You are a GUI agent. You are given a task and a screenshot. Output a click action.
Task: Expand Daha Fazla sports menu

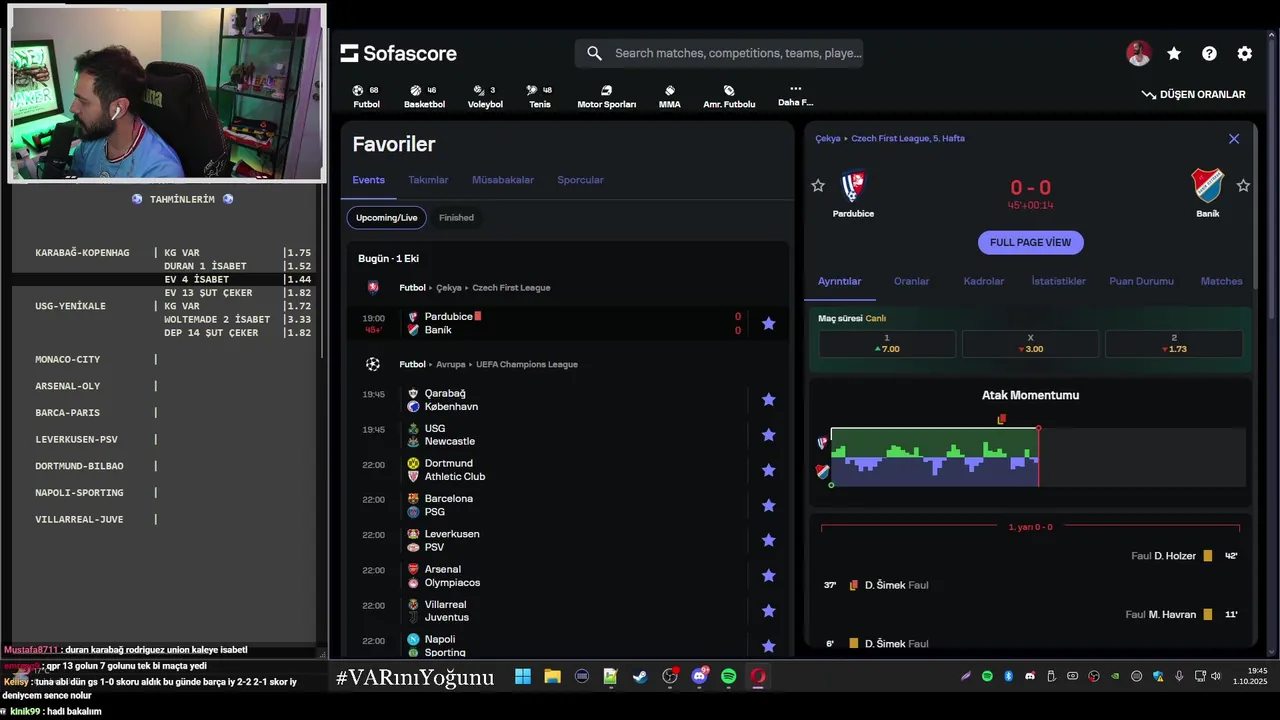[x=795, y=96]
